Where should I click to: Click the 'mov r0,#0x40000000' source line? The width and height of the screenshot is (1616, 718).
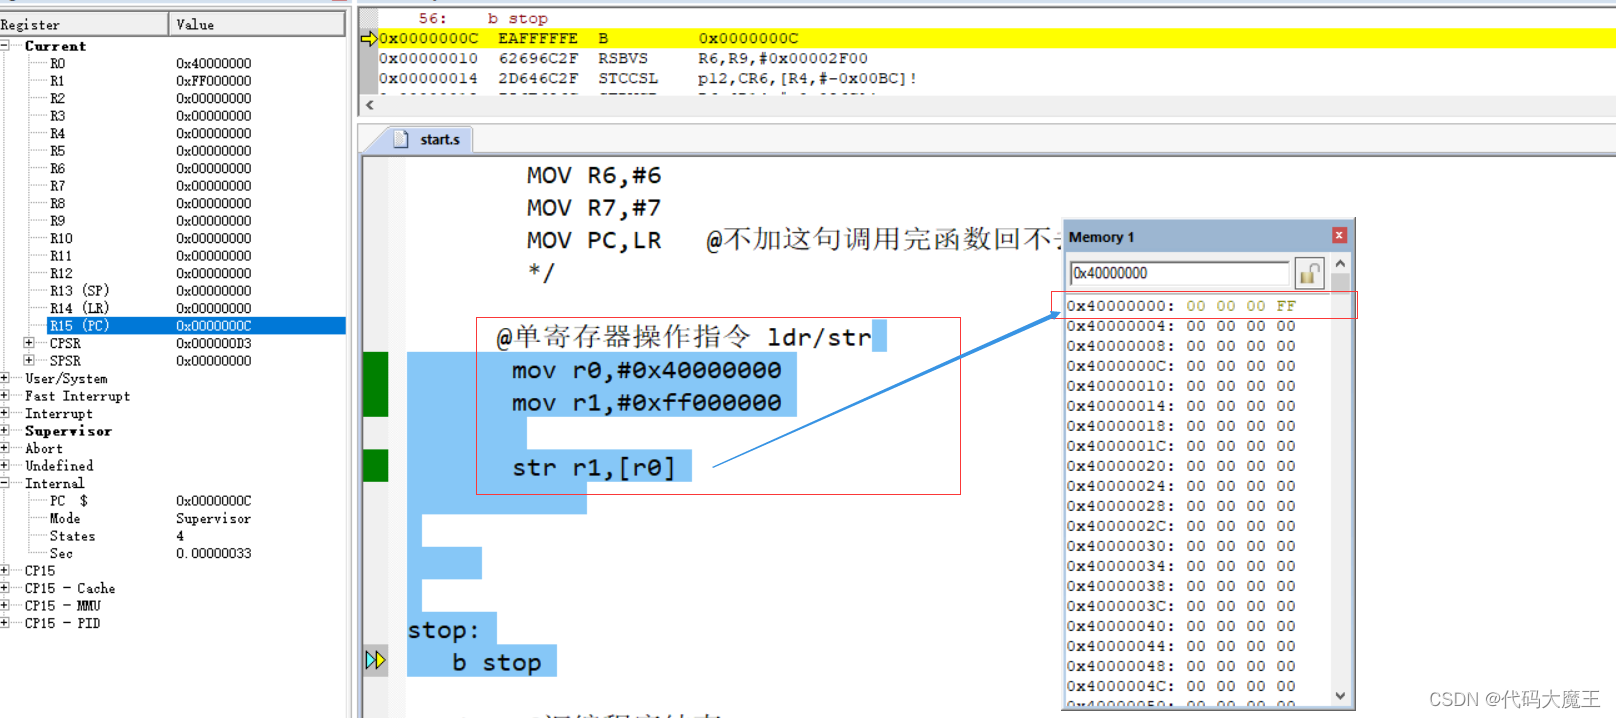[646, 370]
